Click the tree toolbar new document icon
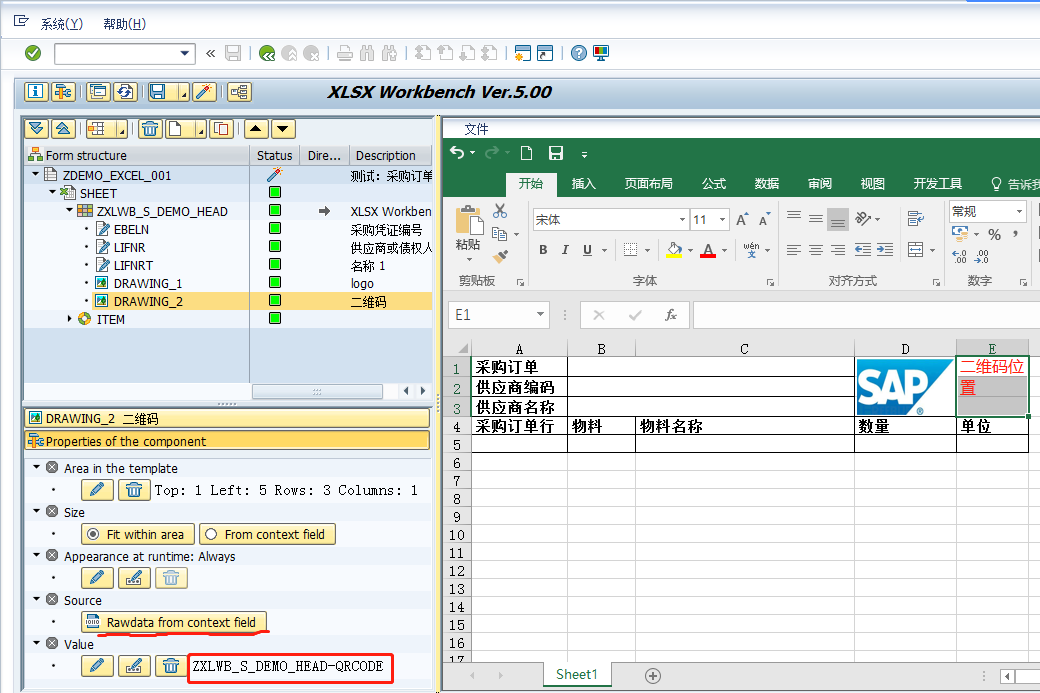Screen dimensions: 1040x693 [x=176, y=129]
